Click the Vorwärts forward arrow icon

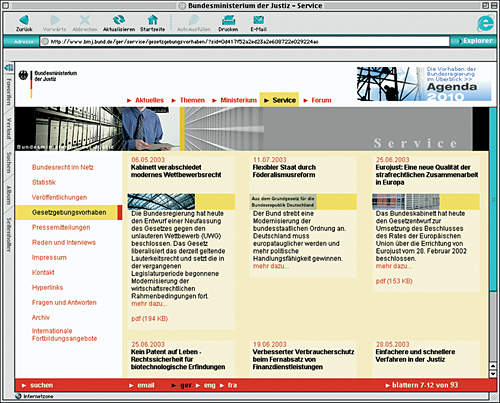55,20
